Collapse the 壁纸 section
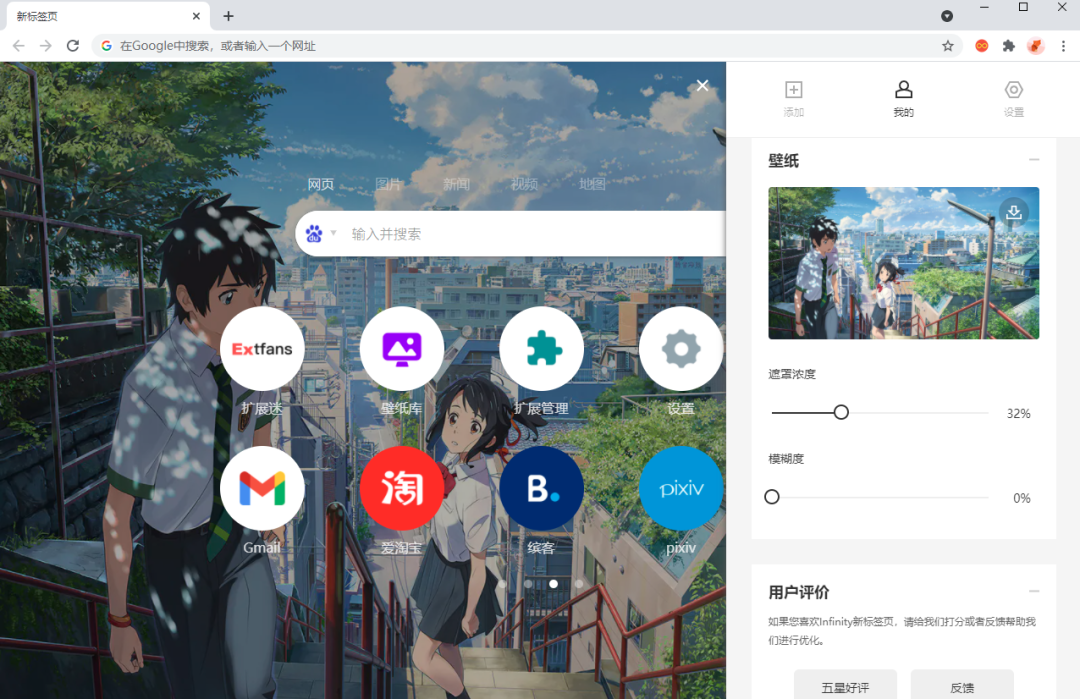 coord(1034,160)
